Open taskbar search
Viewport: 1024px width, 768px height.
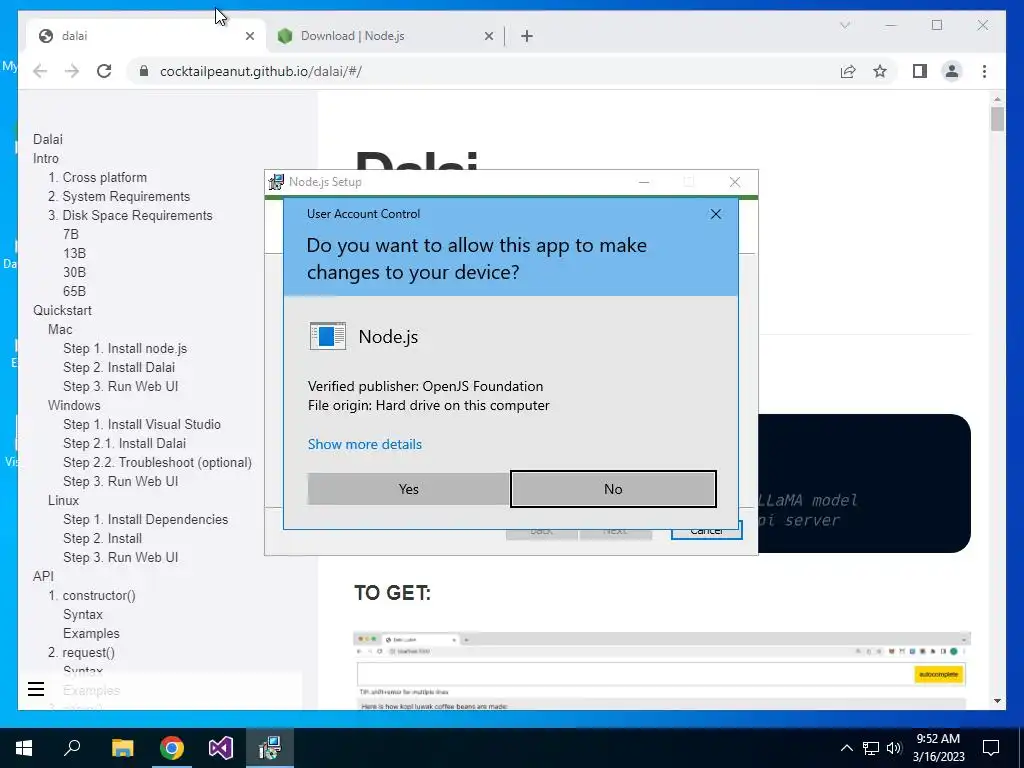[72, 748]
